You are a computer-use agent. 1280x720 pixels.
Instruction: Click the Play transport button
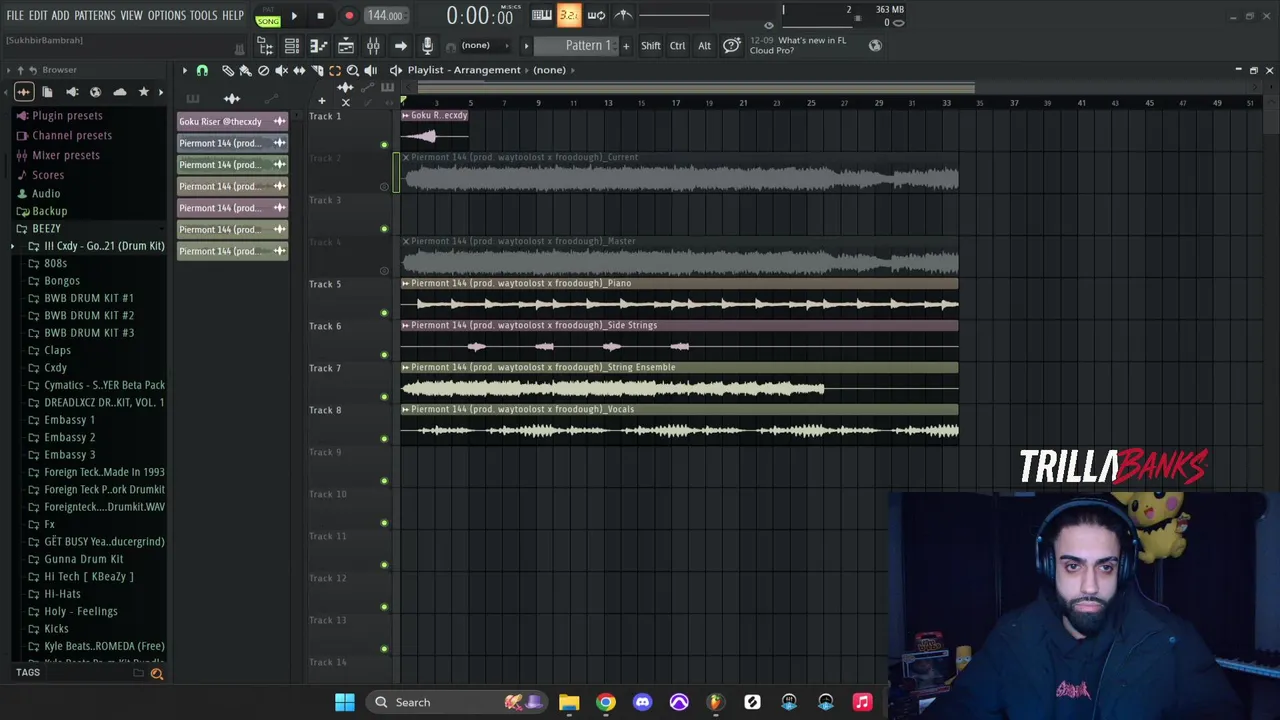pos(294,16)
